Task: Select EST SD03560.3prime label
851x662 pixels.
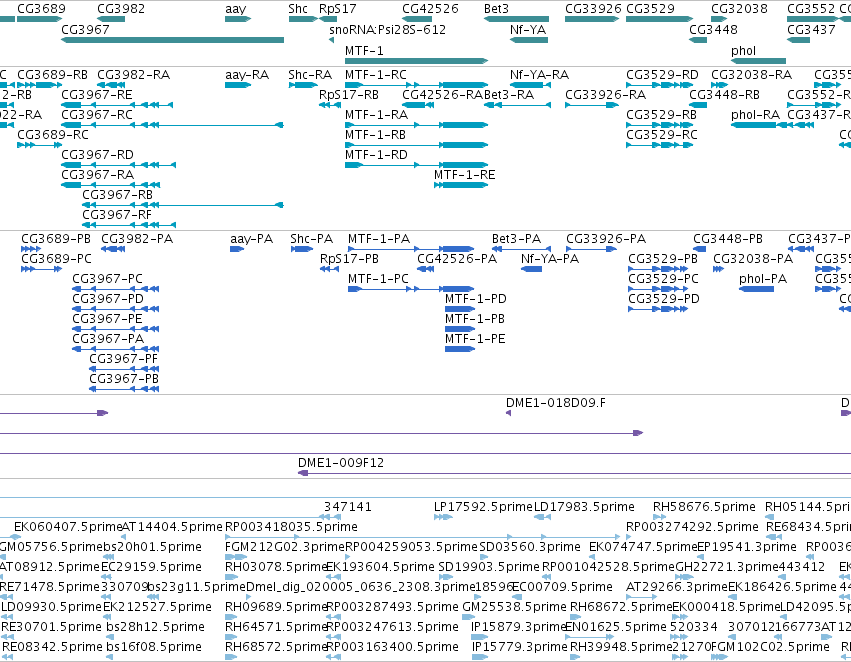Action: pyautogui.click(x=530, y=547)
